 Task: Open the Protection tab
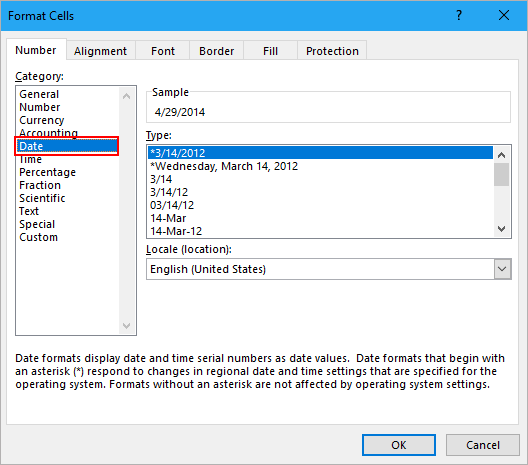pos(332,51)
